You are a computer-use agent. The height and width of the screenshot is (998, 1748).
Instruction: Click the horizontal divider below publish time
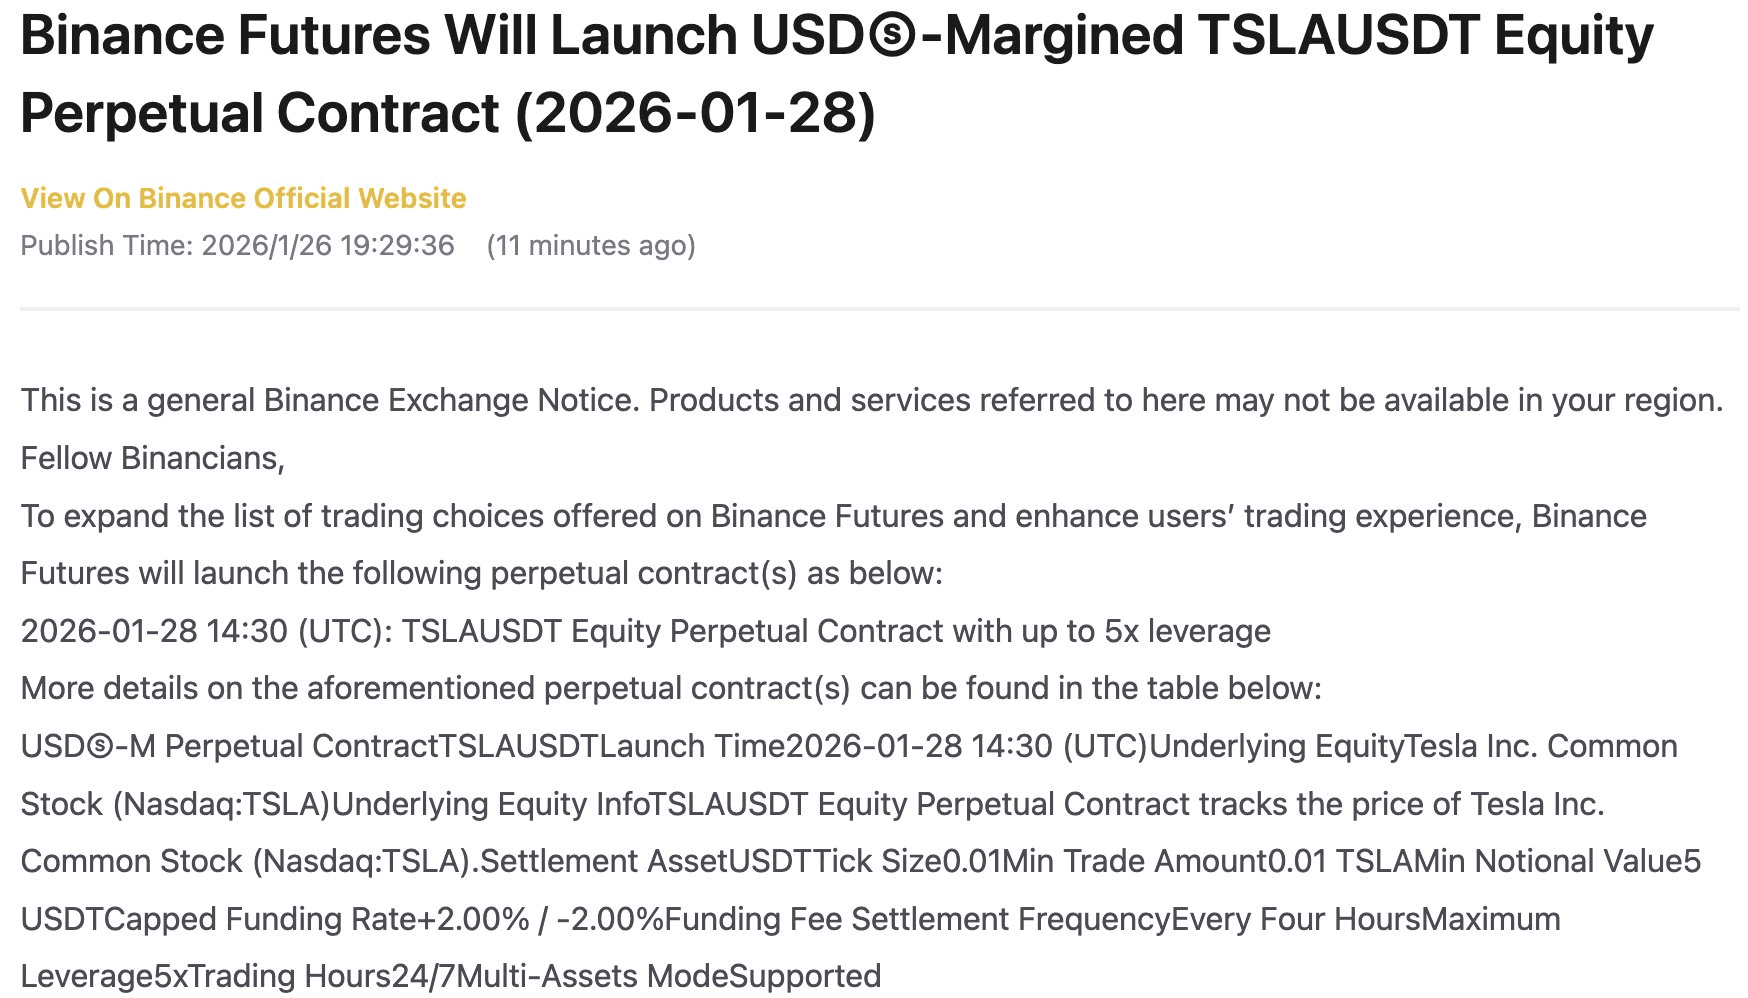click(878, 309)
